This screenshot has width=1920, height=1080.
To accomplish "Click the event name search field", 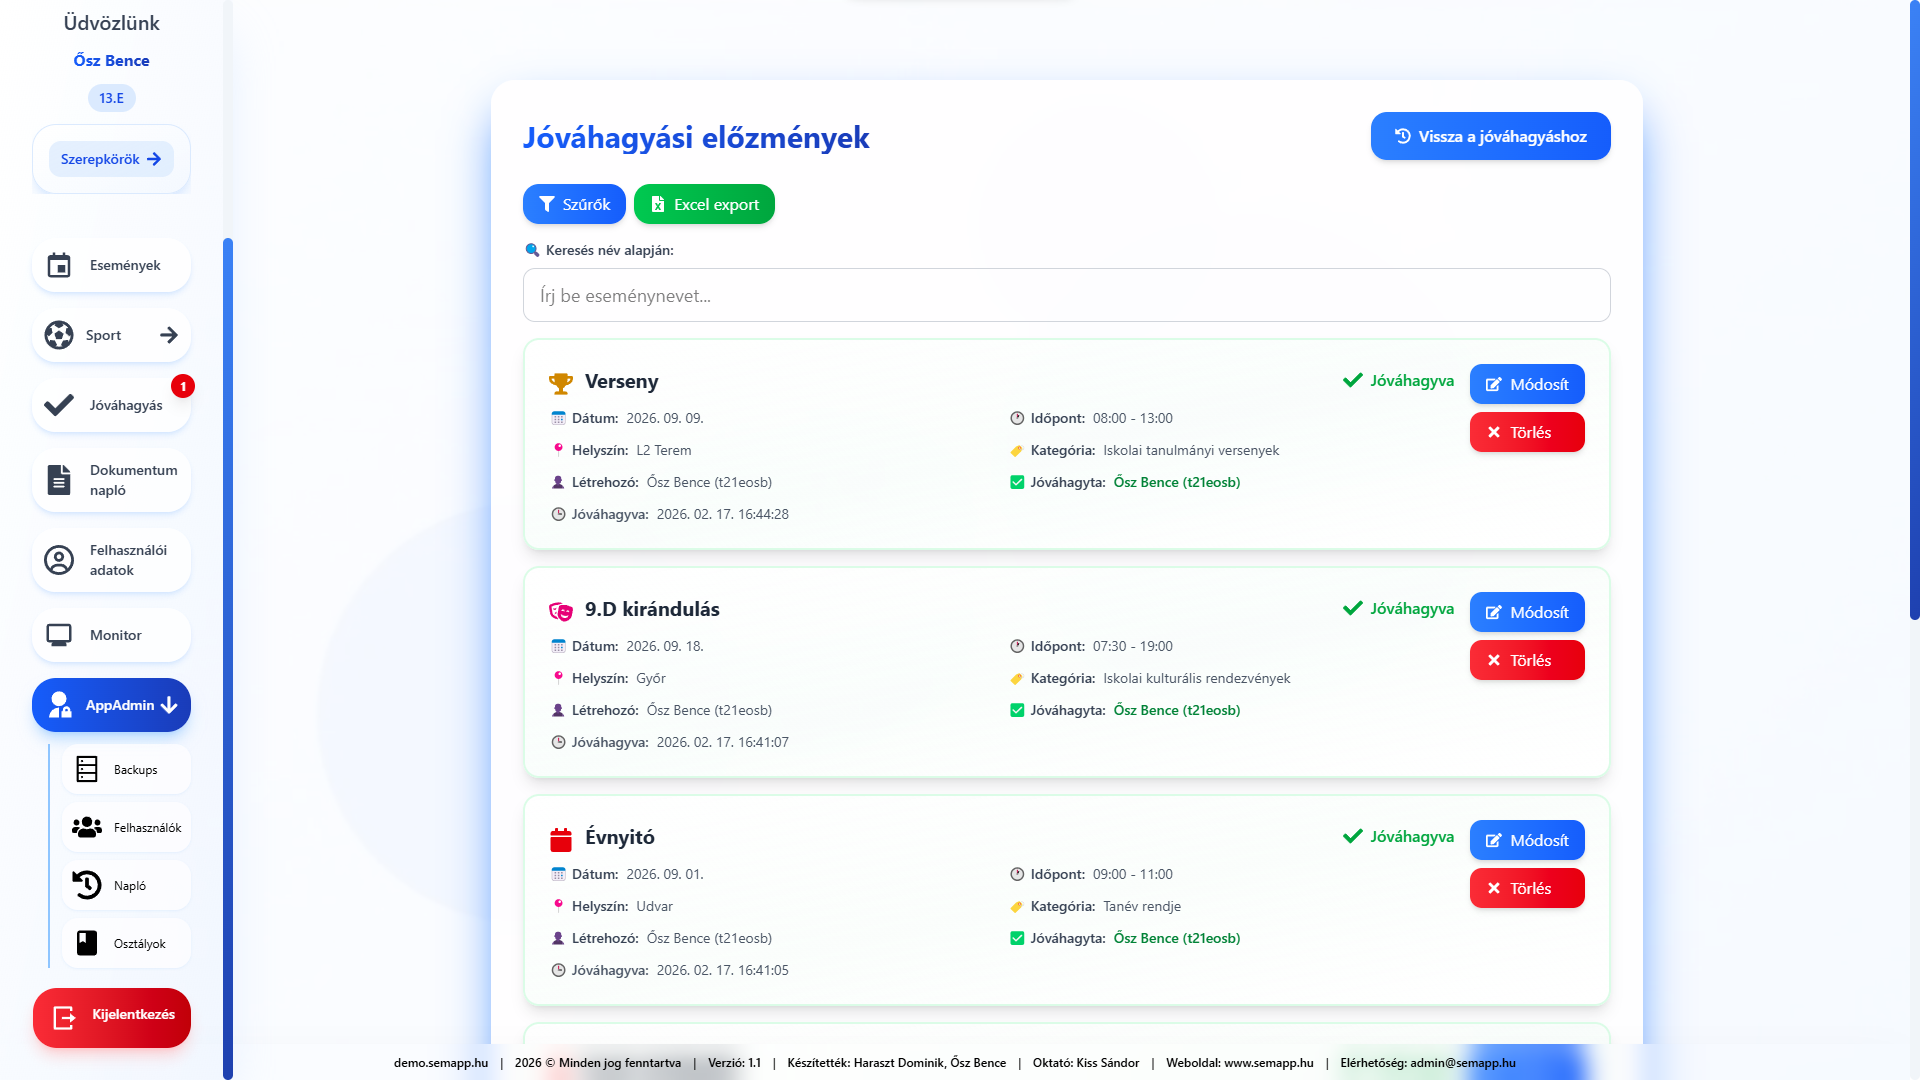I will [x=1066, y=295].
